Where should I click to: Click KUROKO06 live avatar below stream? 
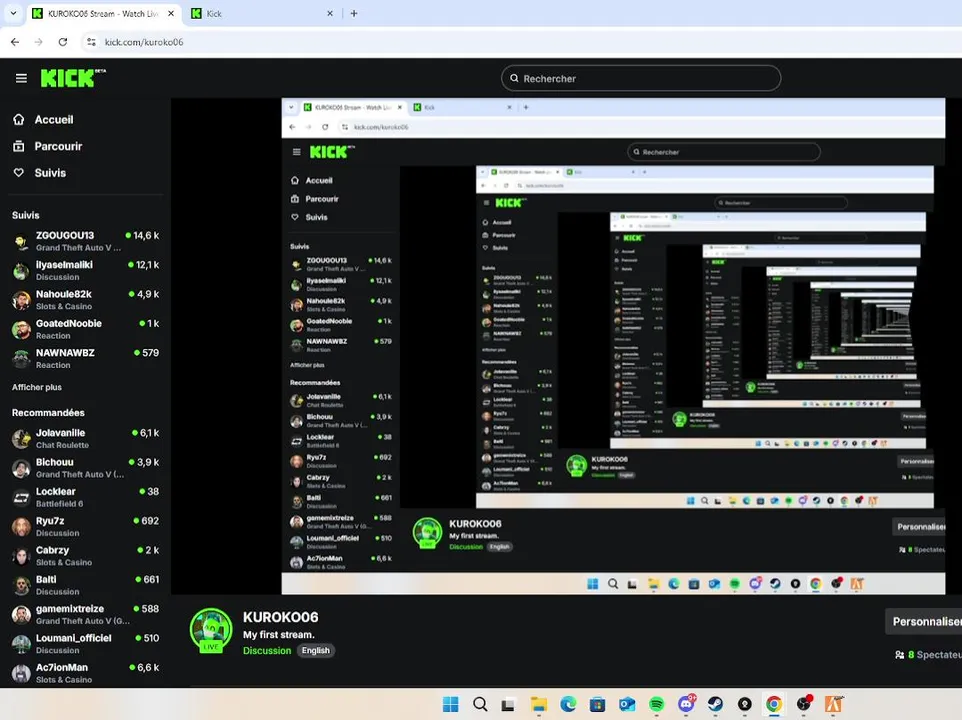[211, 630]
